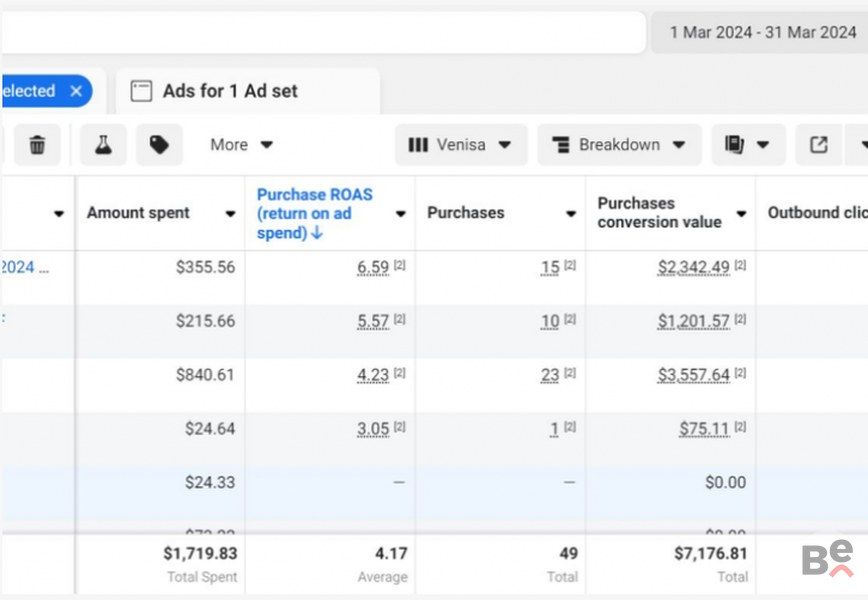
Task: Click the Be watermark logo
Action: (827, 558)
